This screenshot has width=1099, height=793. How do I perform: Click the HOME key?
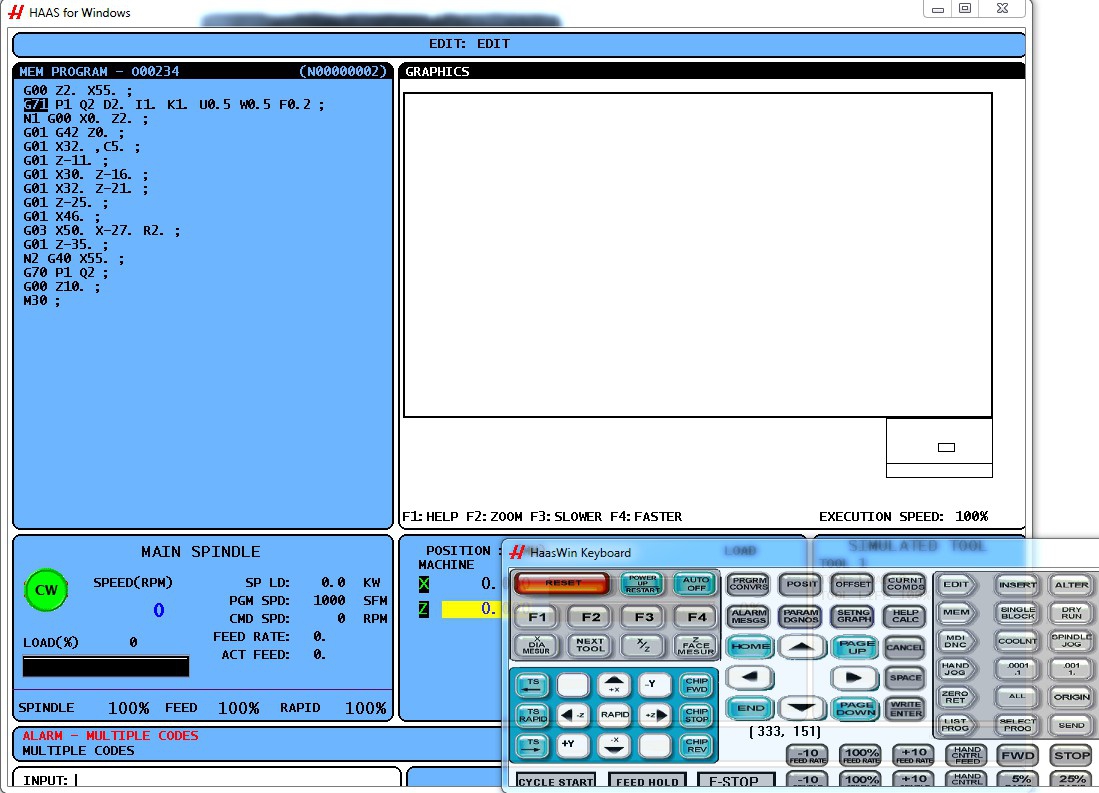point(750,646)
